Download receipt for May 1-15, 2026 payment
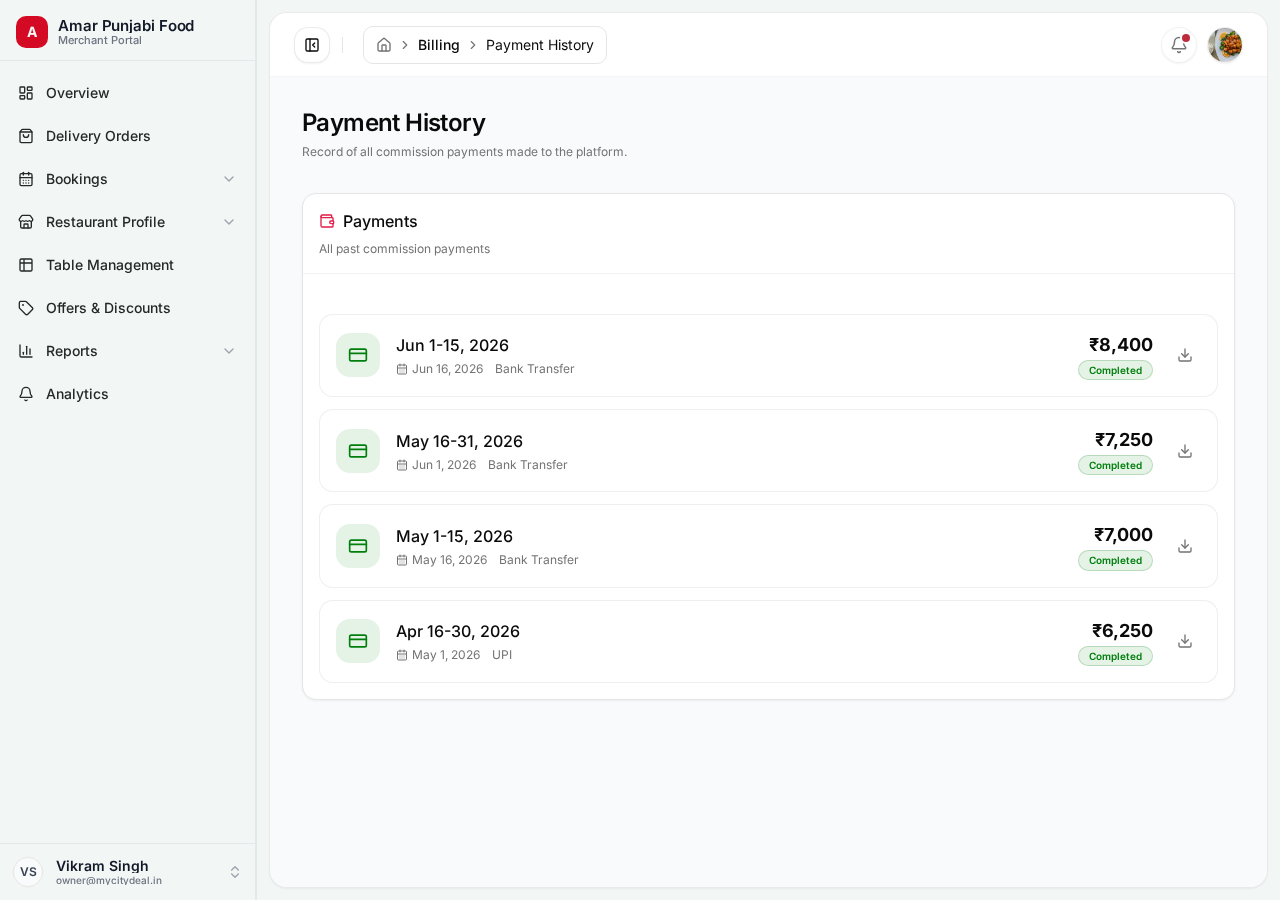Screen dimensions: 1280x900 [x=1185, y=546]
